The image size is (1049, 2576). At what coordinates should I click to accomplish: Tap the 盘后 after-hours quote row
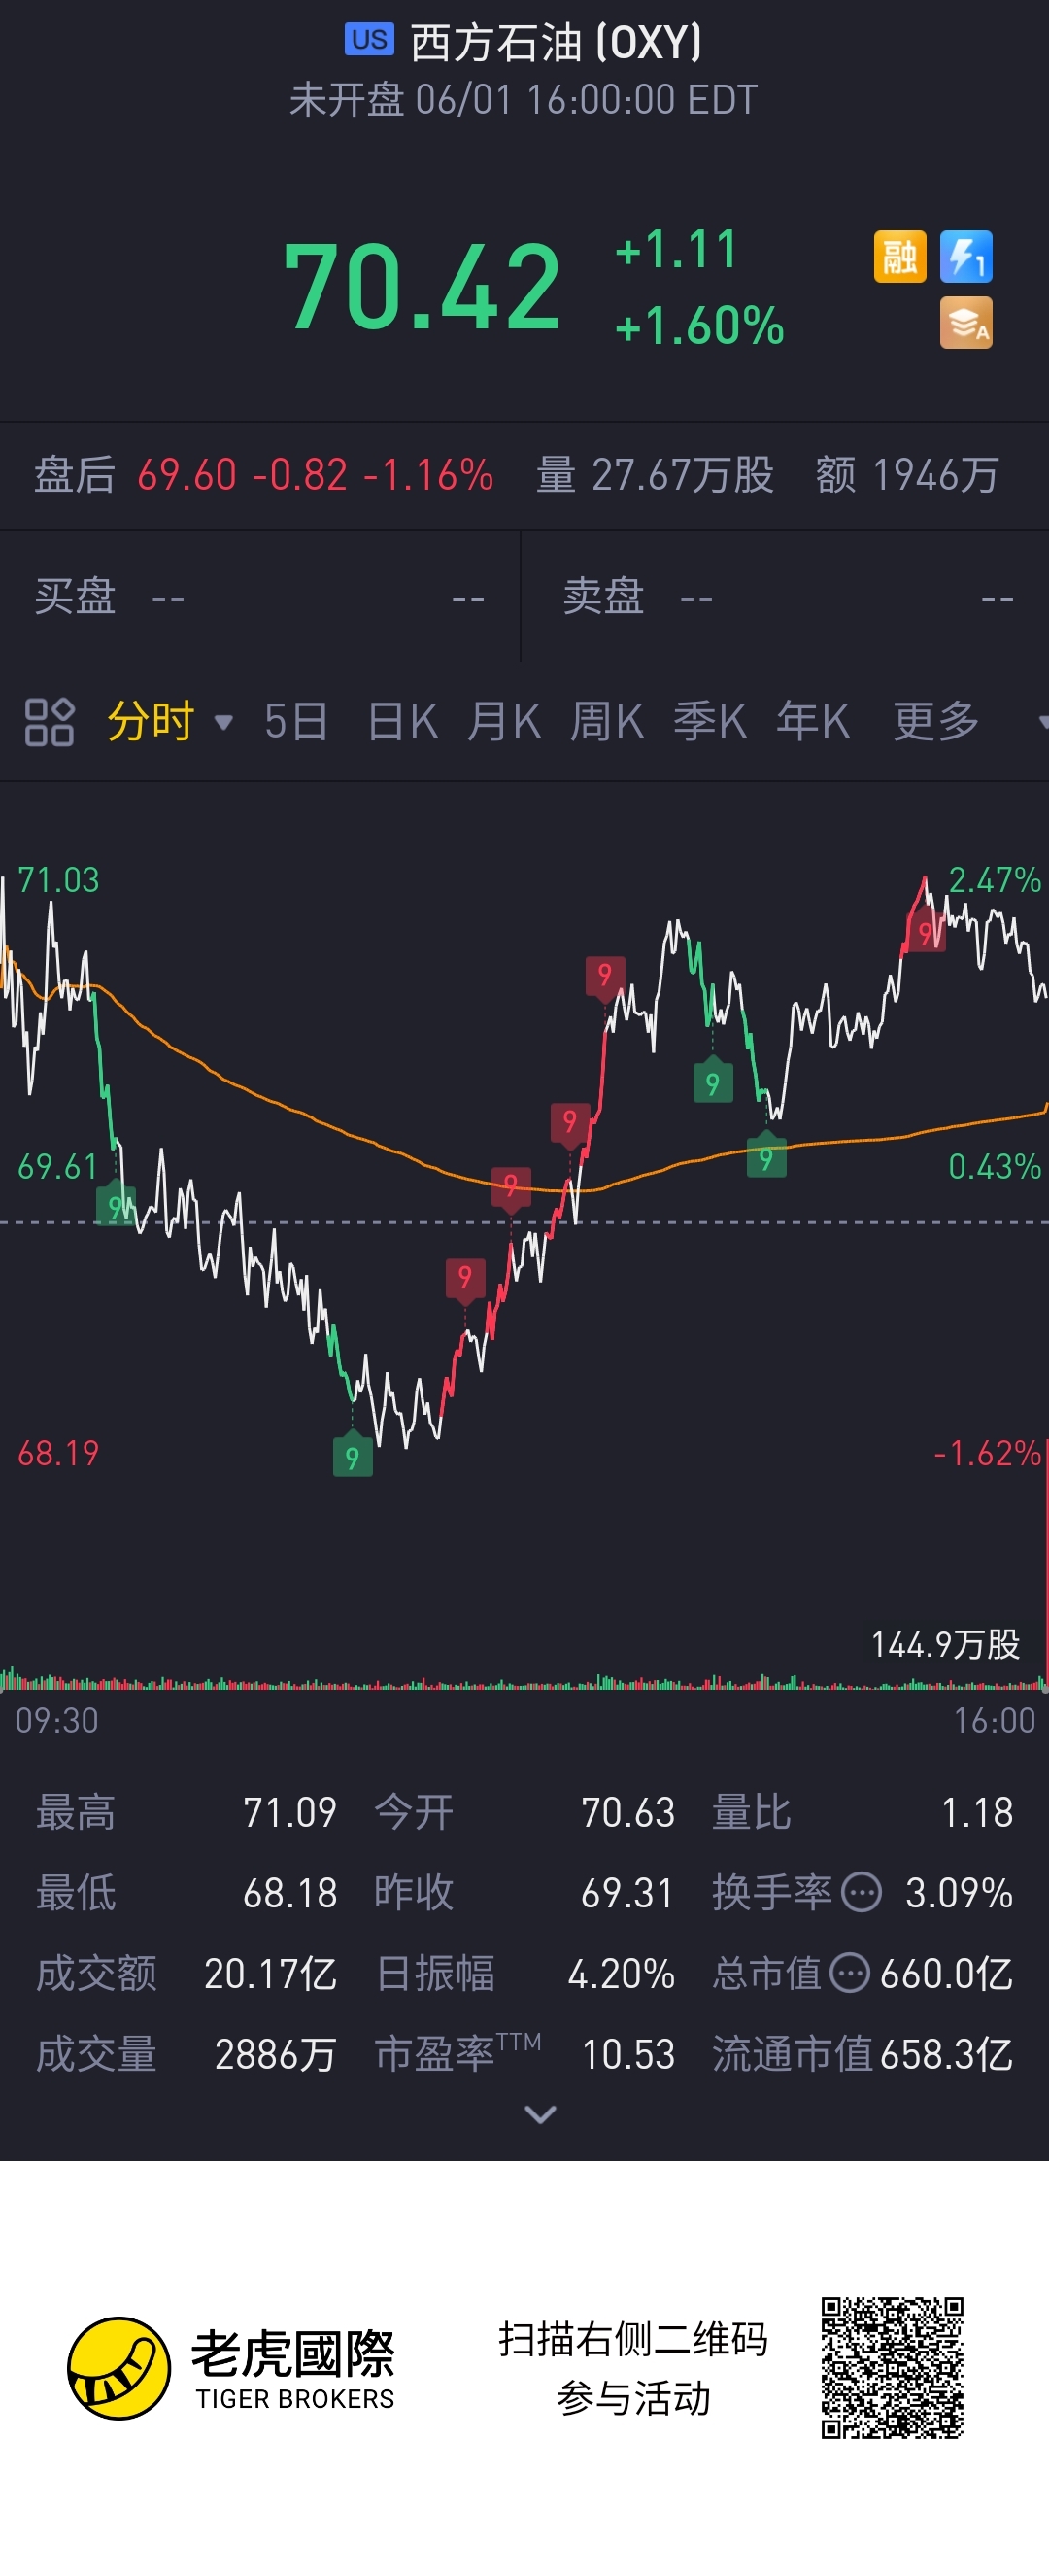(x=524, y=475)
